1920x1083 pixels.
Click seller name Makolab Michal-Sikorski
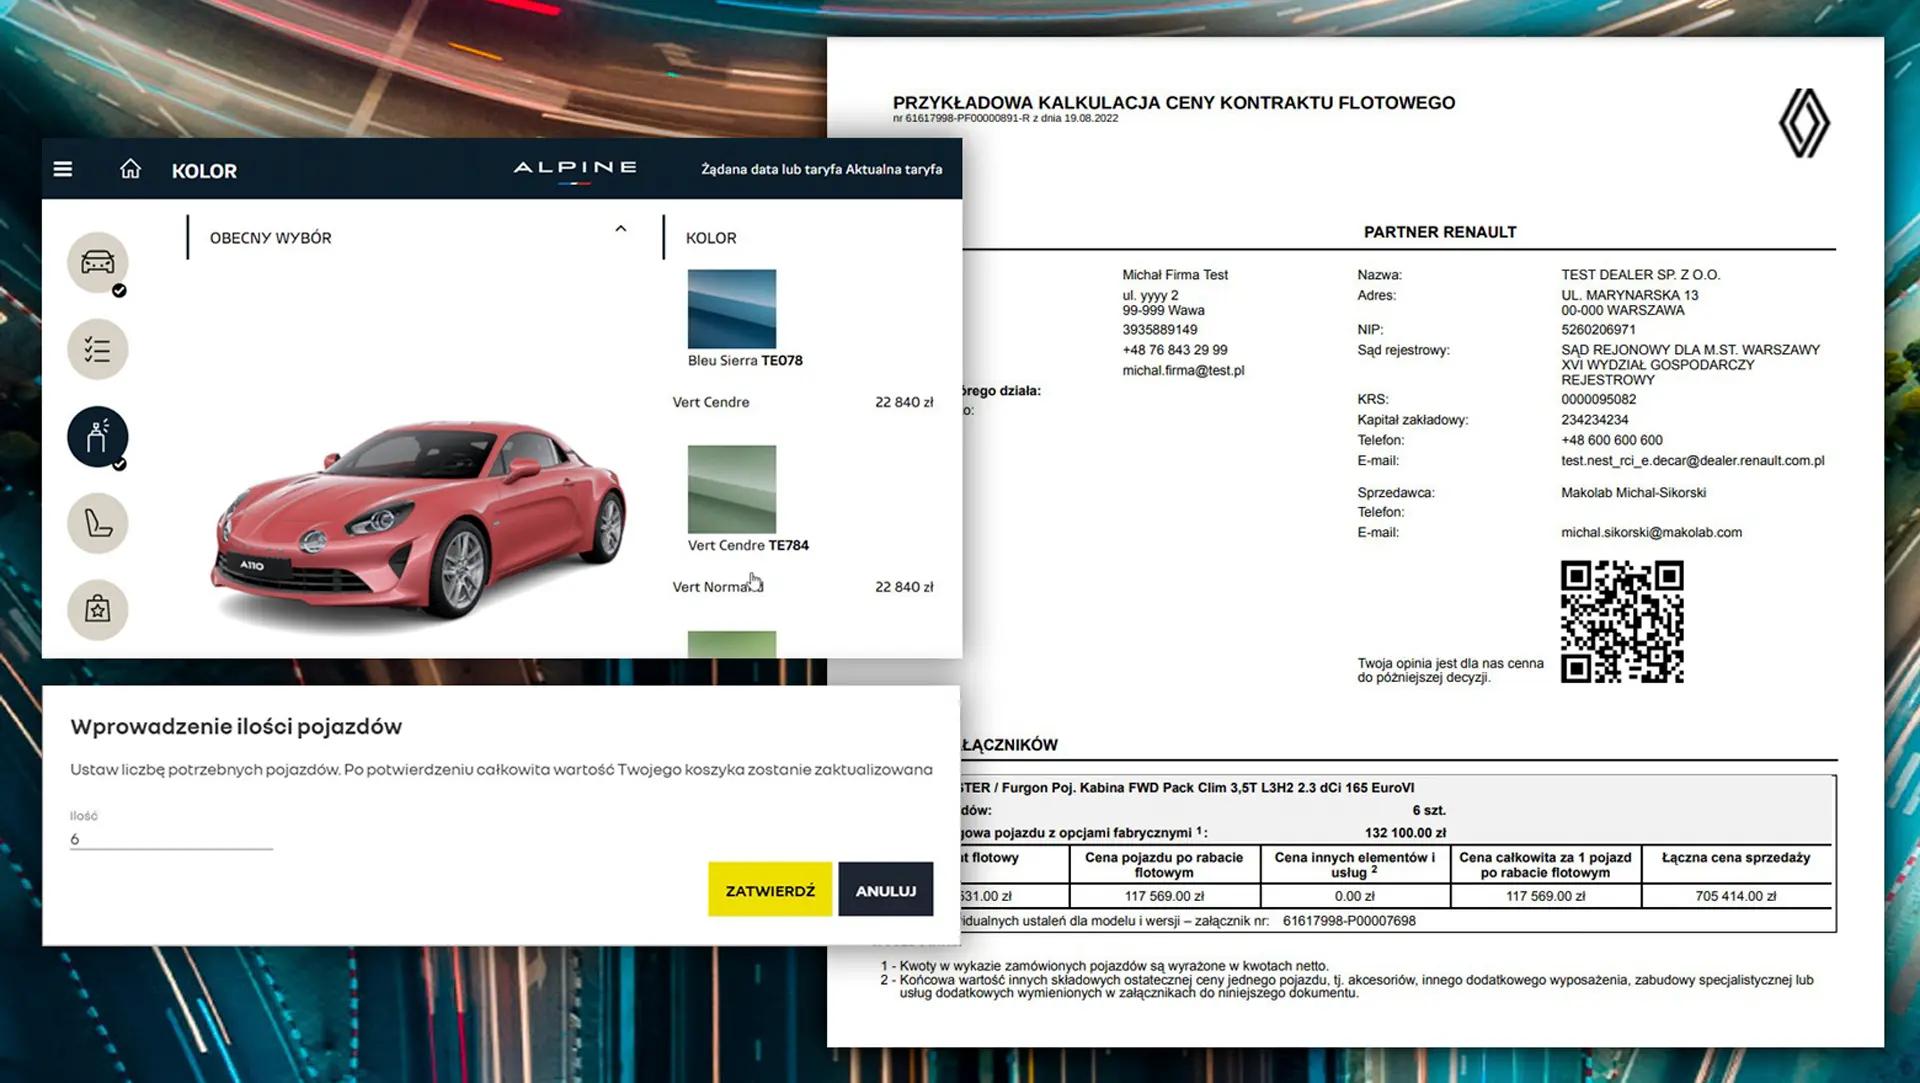1633,492
